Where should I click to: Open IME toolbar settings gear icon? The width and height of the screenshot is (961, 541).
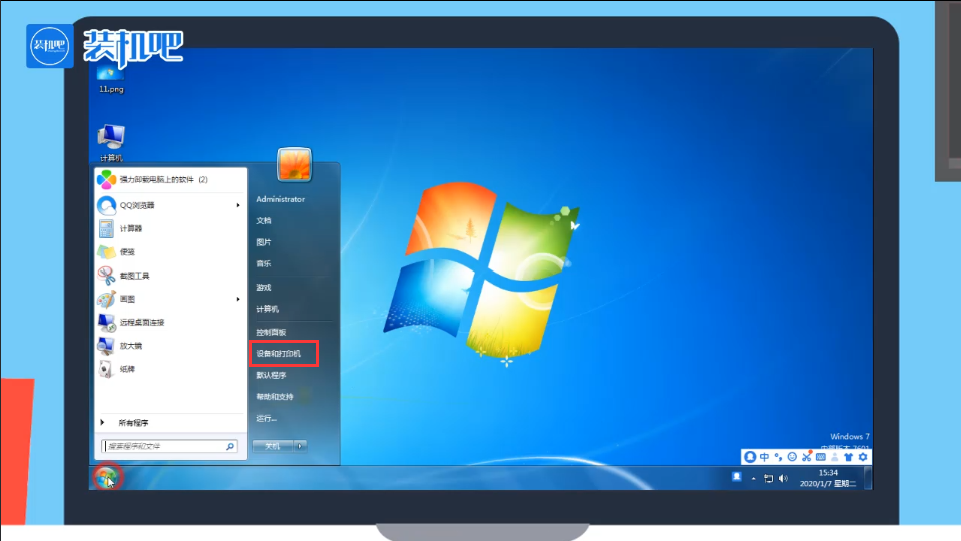pyautogui.click(x=863, y=457)
